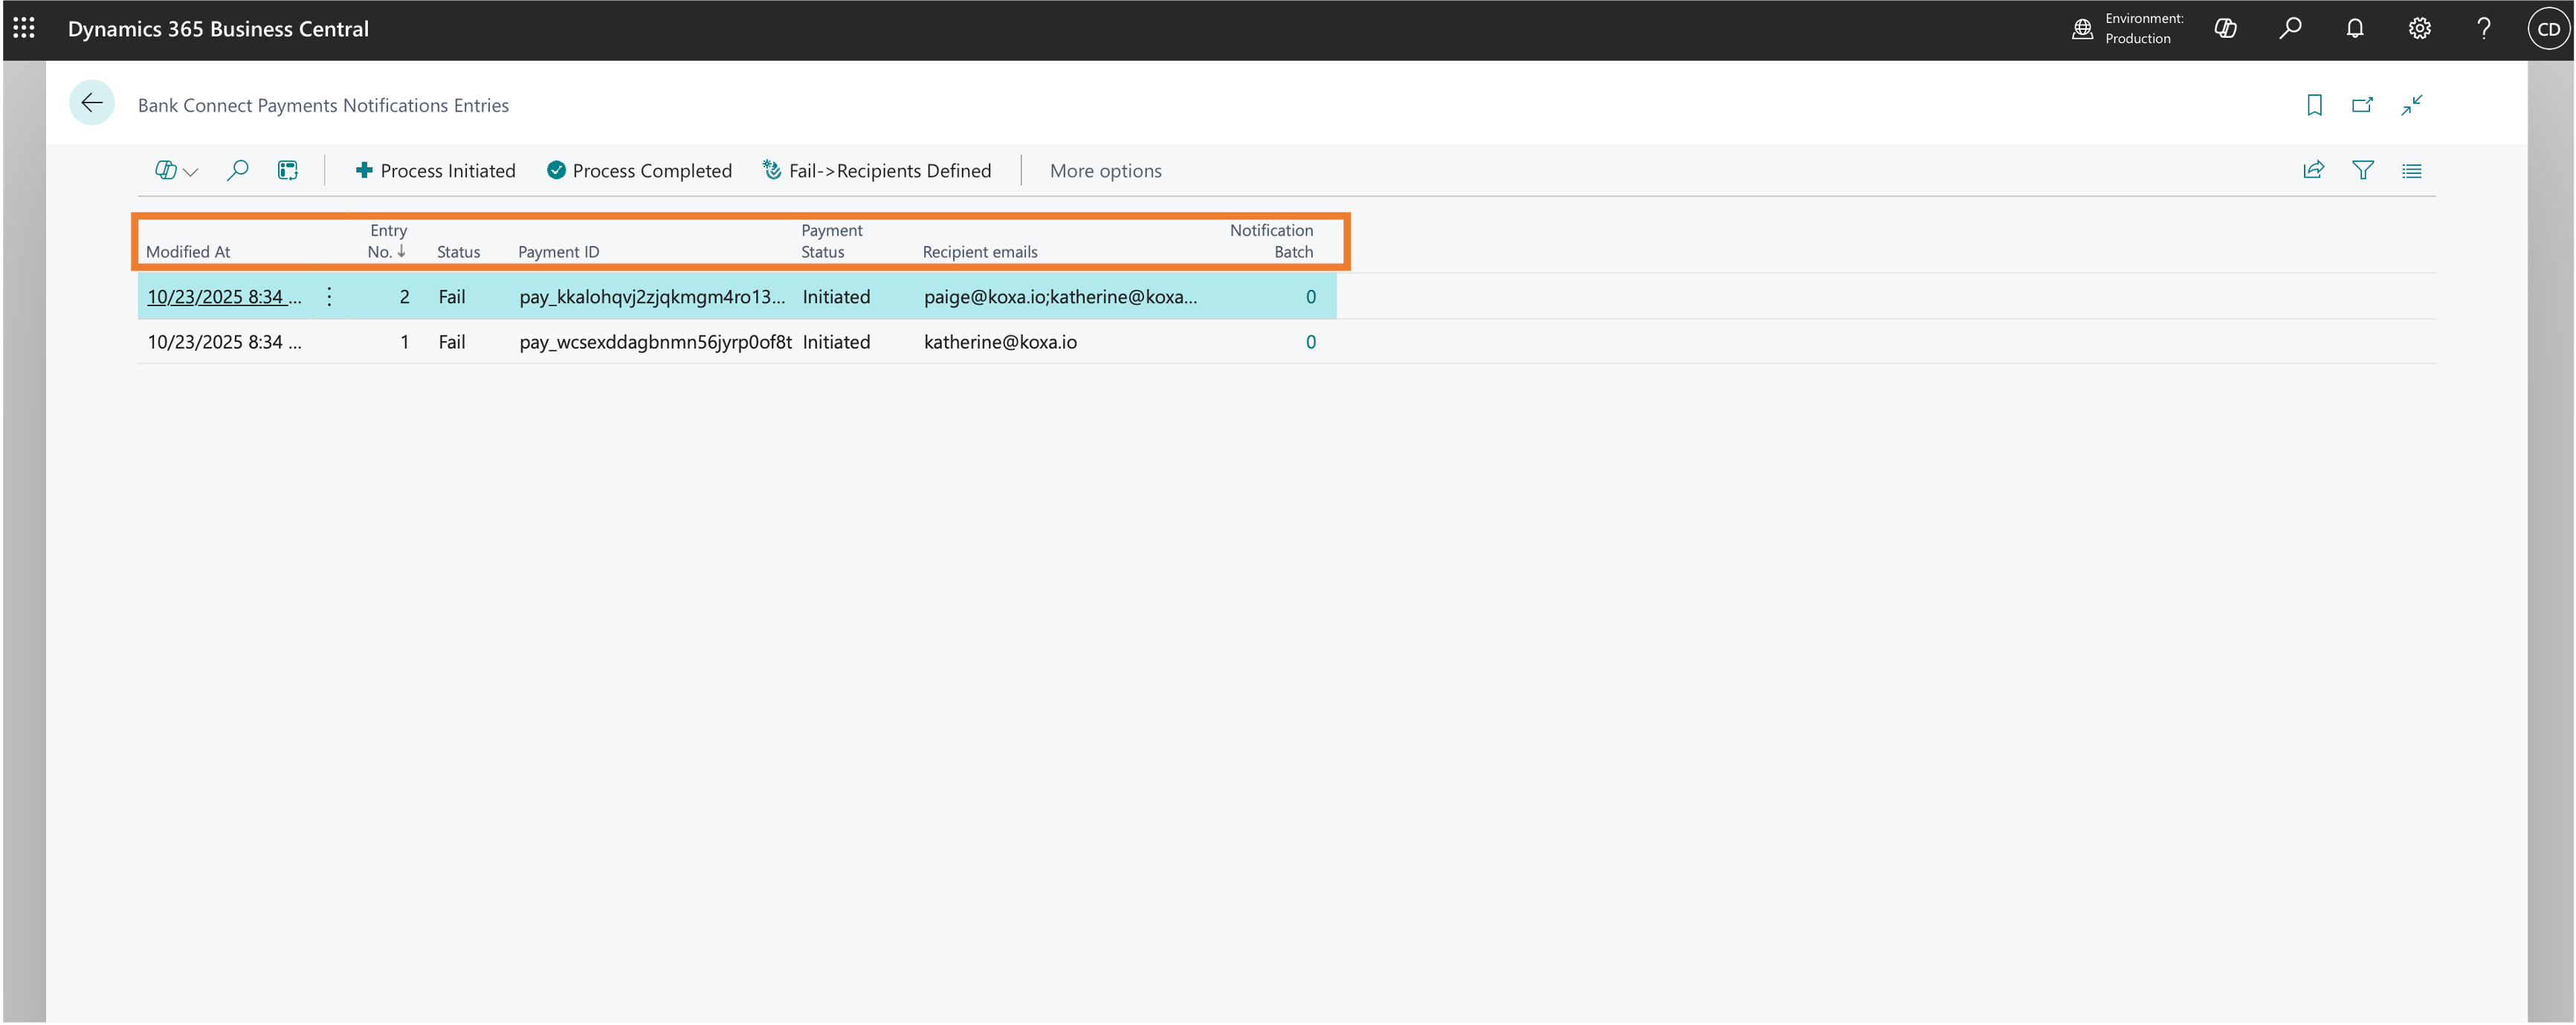The width and height of the screenshot is (2576, 1025).
Task: Click the Payment Status column header
Action: pyautogui.click(x=832, y=241)
